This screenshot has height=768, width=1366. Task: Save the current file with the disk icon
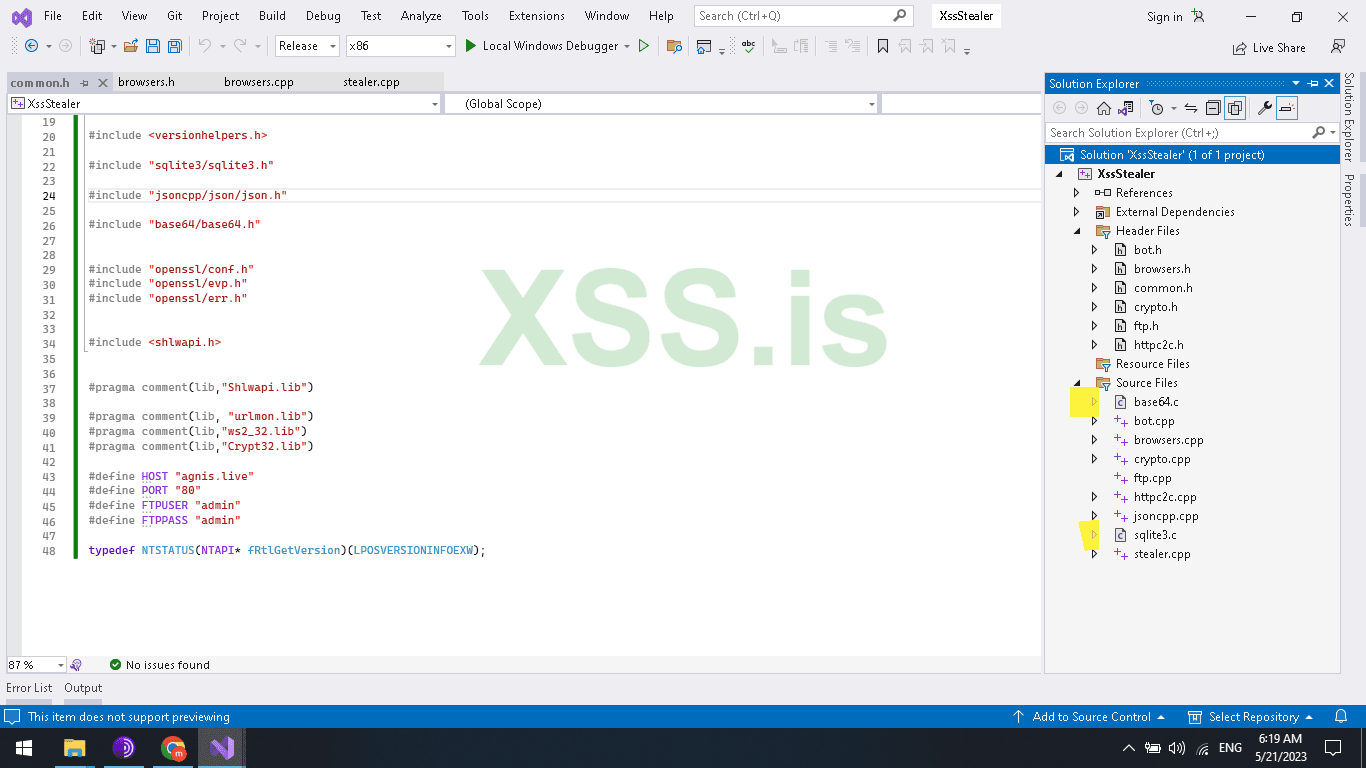pos(153,46)
